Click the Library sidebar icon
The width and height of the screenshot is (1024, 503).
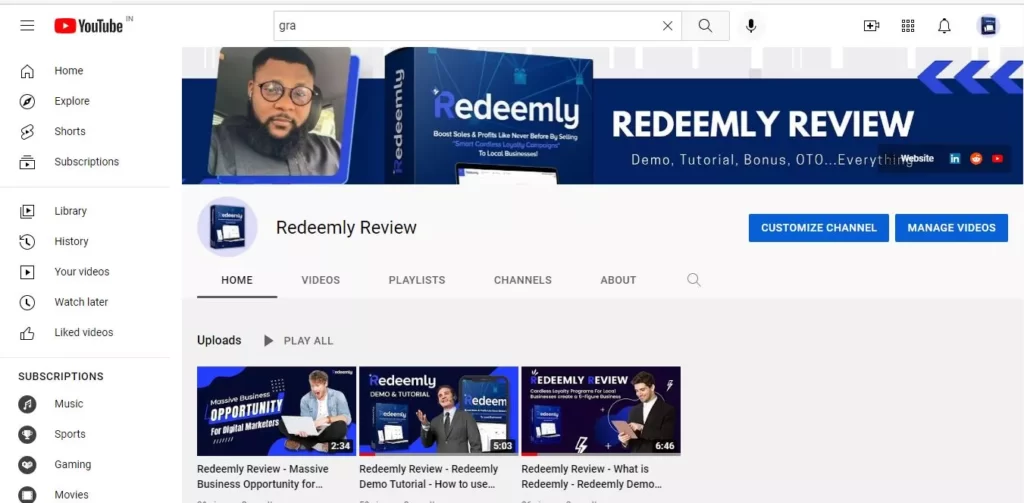pyautogui.click(x=27, y=211)
